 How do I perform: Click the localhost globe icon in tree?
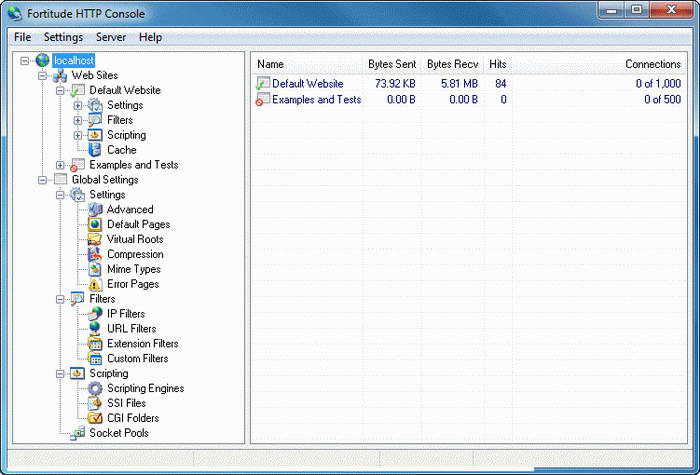coord(42,60)
